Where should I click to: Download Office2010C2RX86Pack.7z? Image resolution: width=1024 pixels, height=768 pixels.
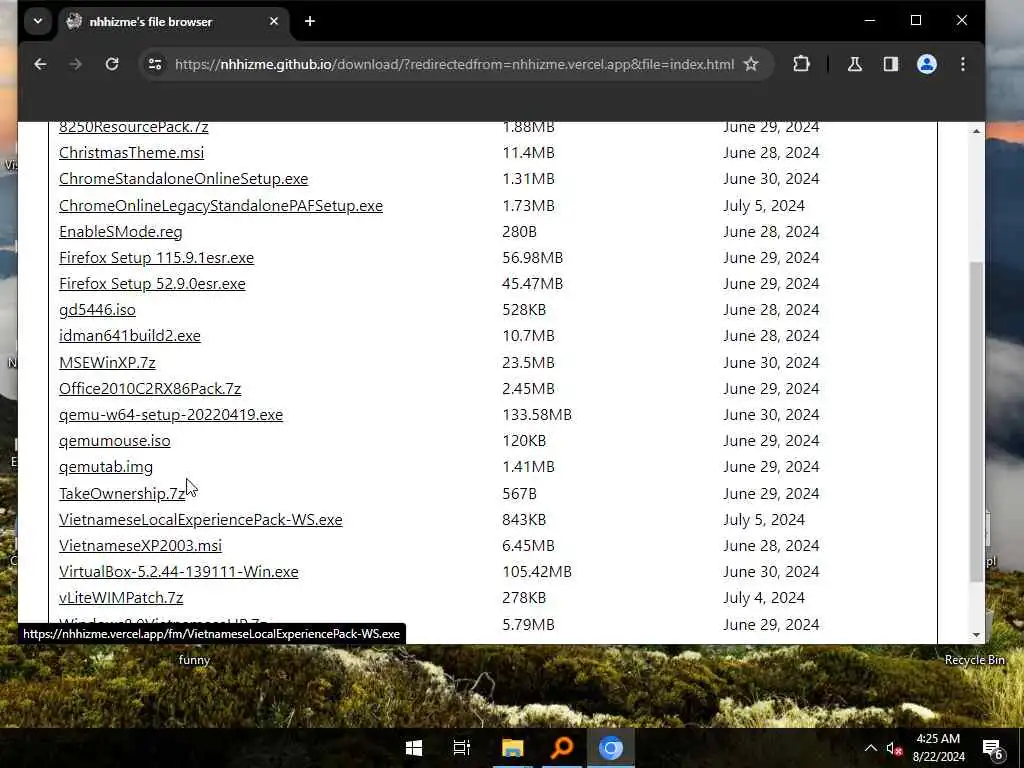pyautogui.click(x=150, y=389)
